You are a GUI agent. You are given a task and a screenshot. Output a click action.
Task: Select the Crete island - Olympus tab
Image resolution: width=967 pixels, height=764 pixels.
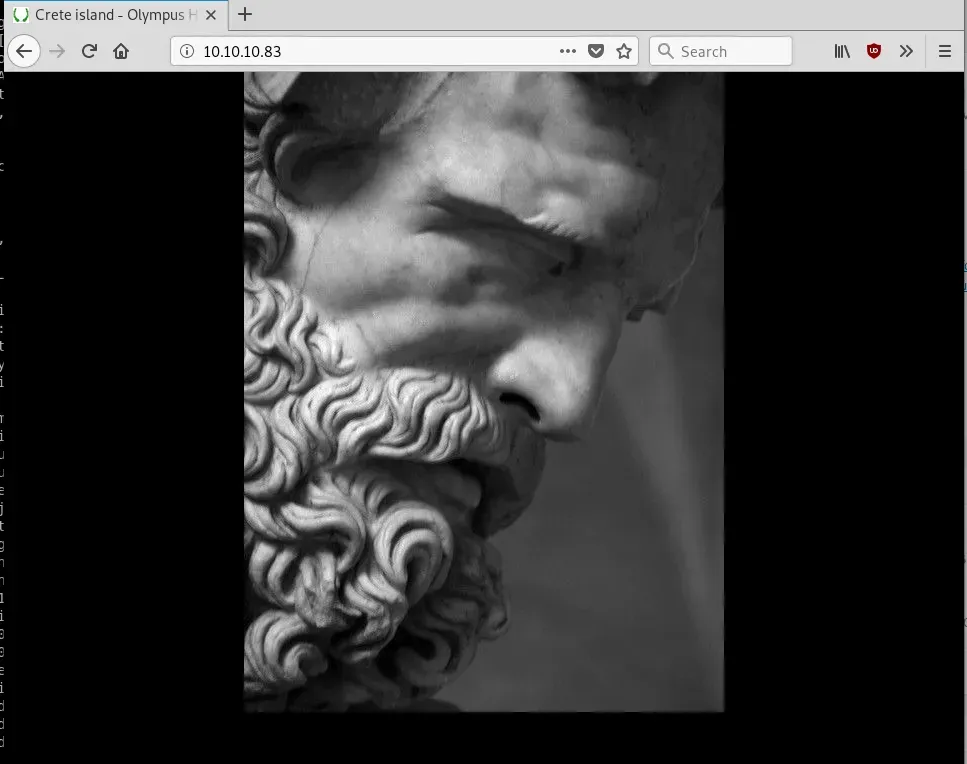tap(110, 15)
